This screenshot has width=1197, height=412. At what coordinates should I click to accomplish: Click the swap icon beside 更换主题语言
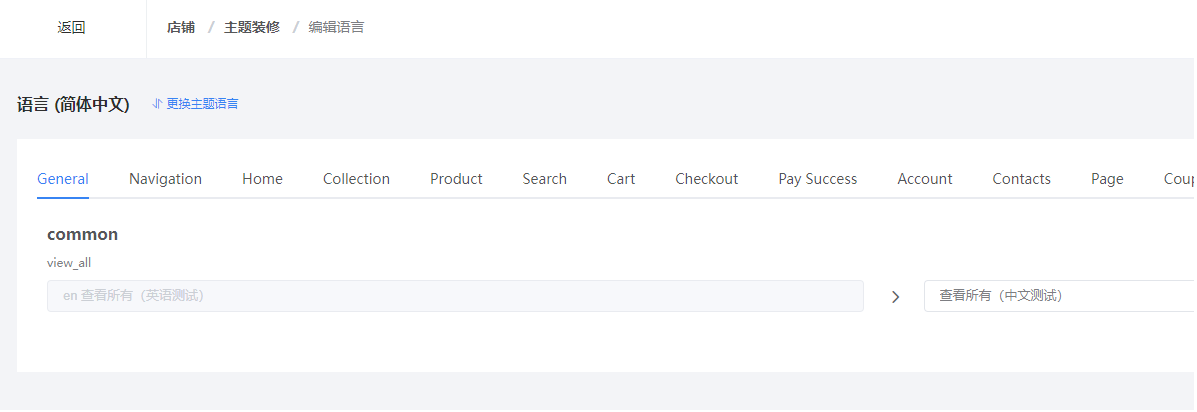click(x=157, y=104)
